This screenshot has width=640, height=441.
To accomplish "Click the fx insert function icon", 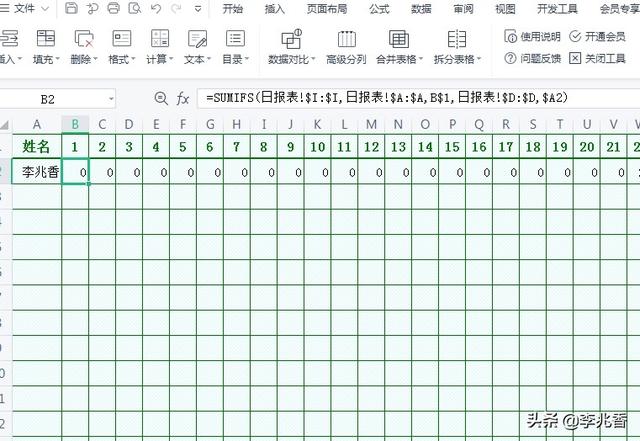I will click(182, 99).
